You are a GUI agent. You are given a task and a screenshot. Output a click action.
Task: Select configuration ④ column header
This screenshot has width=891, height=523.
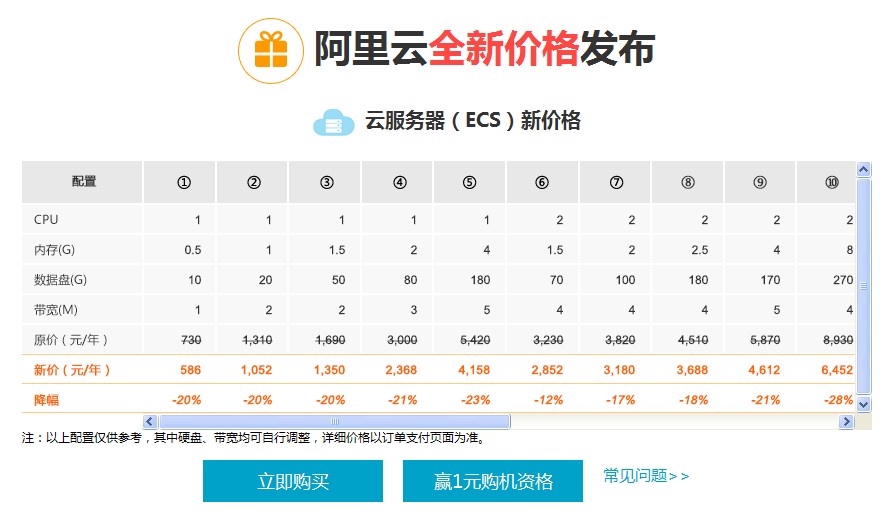coord(398,182)
